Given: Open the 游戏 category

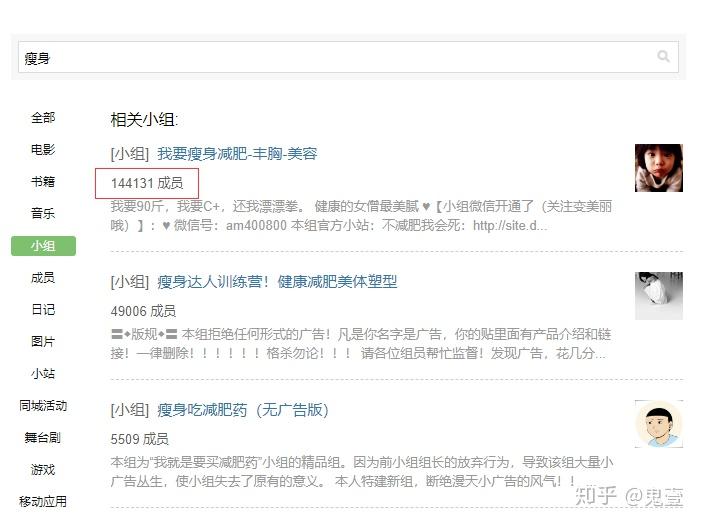Looking at the screenshot, I should 43,470.
